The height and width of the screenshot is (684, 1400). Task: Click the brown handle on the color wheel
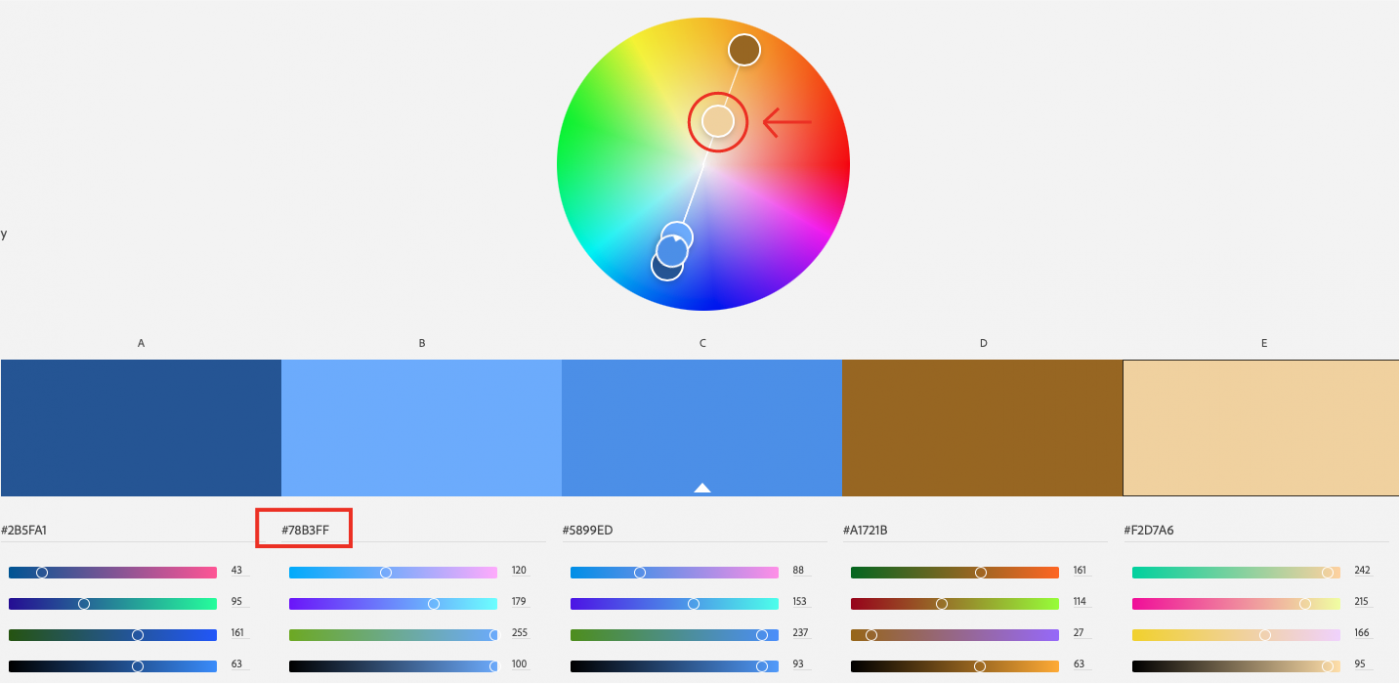click(x=744, y=49)
